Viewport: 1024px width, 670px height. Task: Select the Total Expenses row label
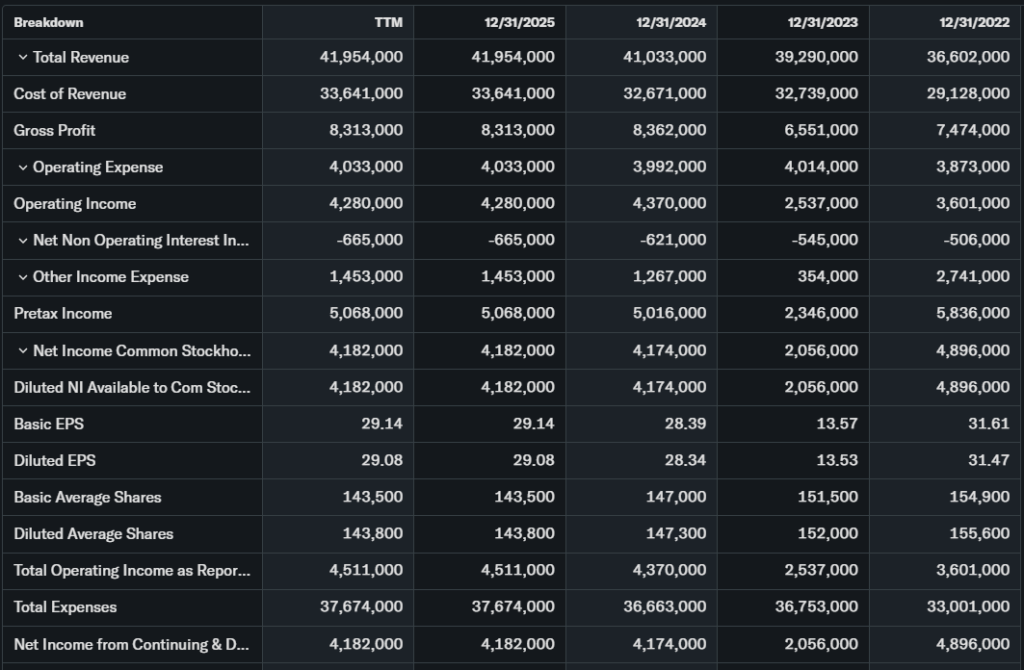tap(65, 607)
